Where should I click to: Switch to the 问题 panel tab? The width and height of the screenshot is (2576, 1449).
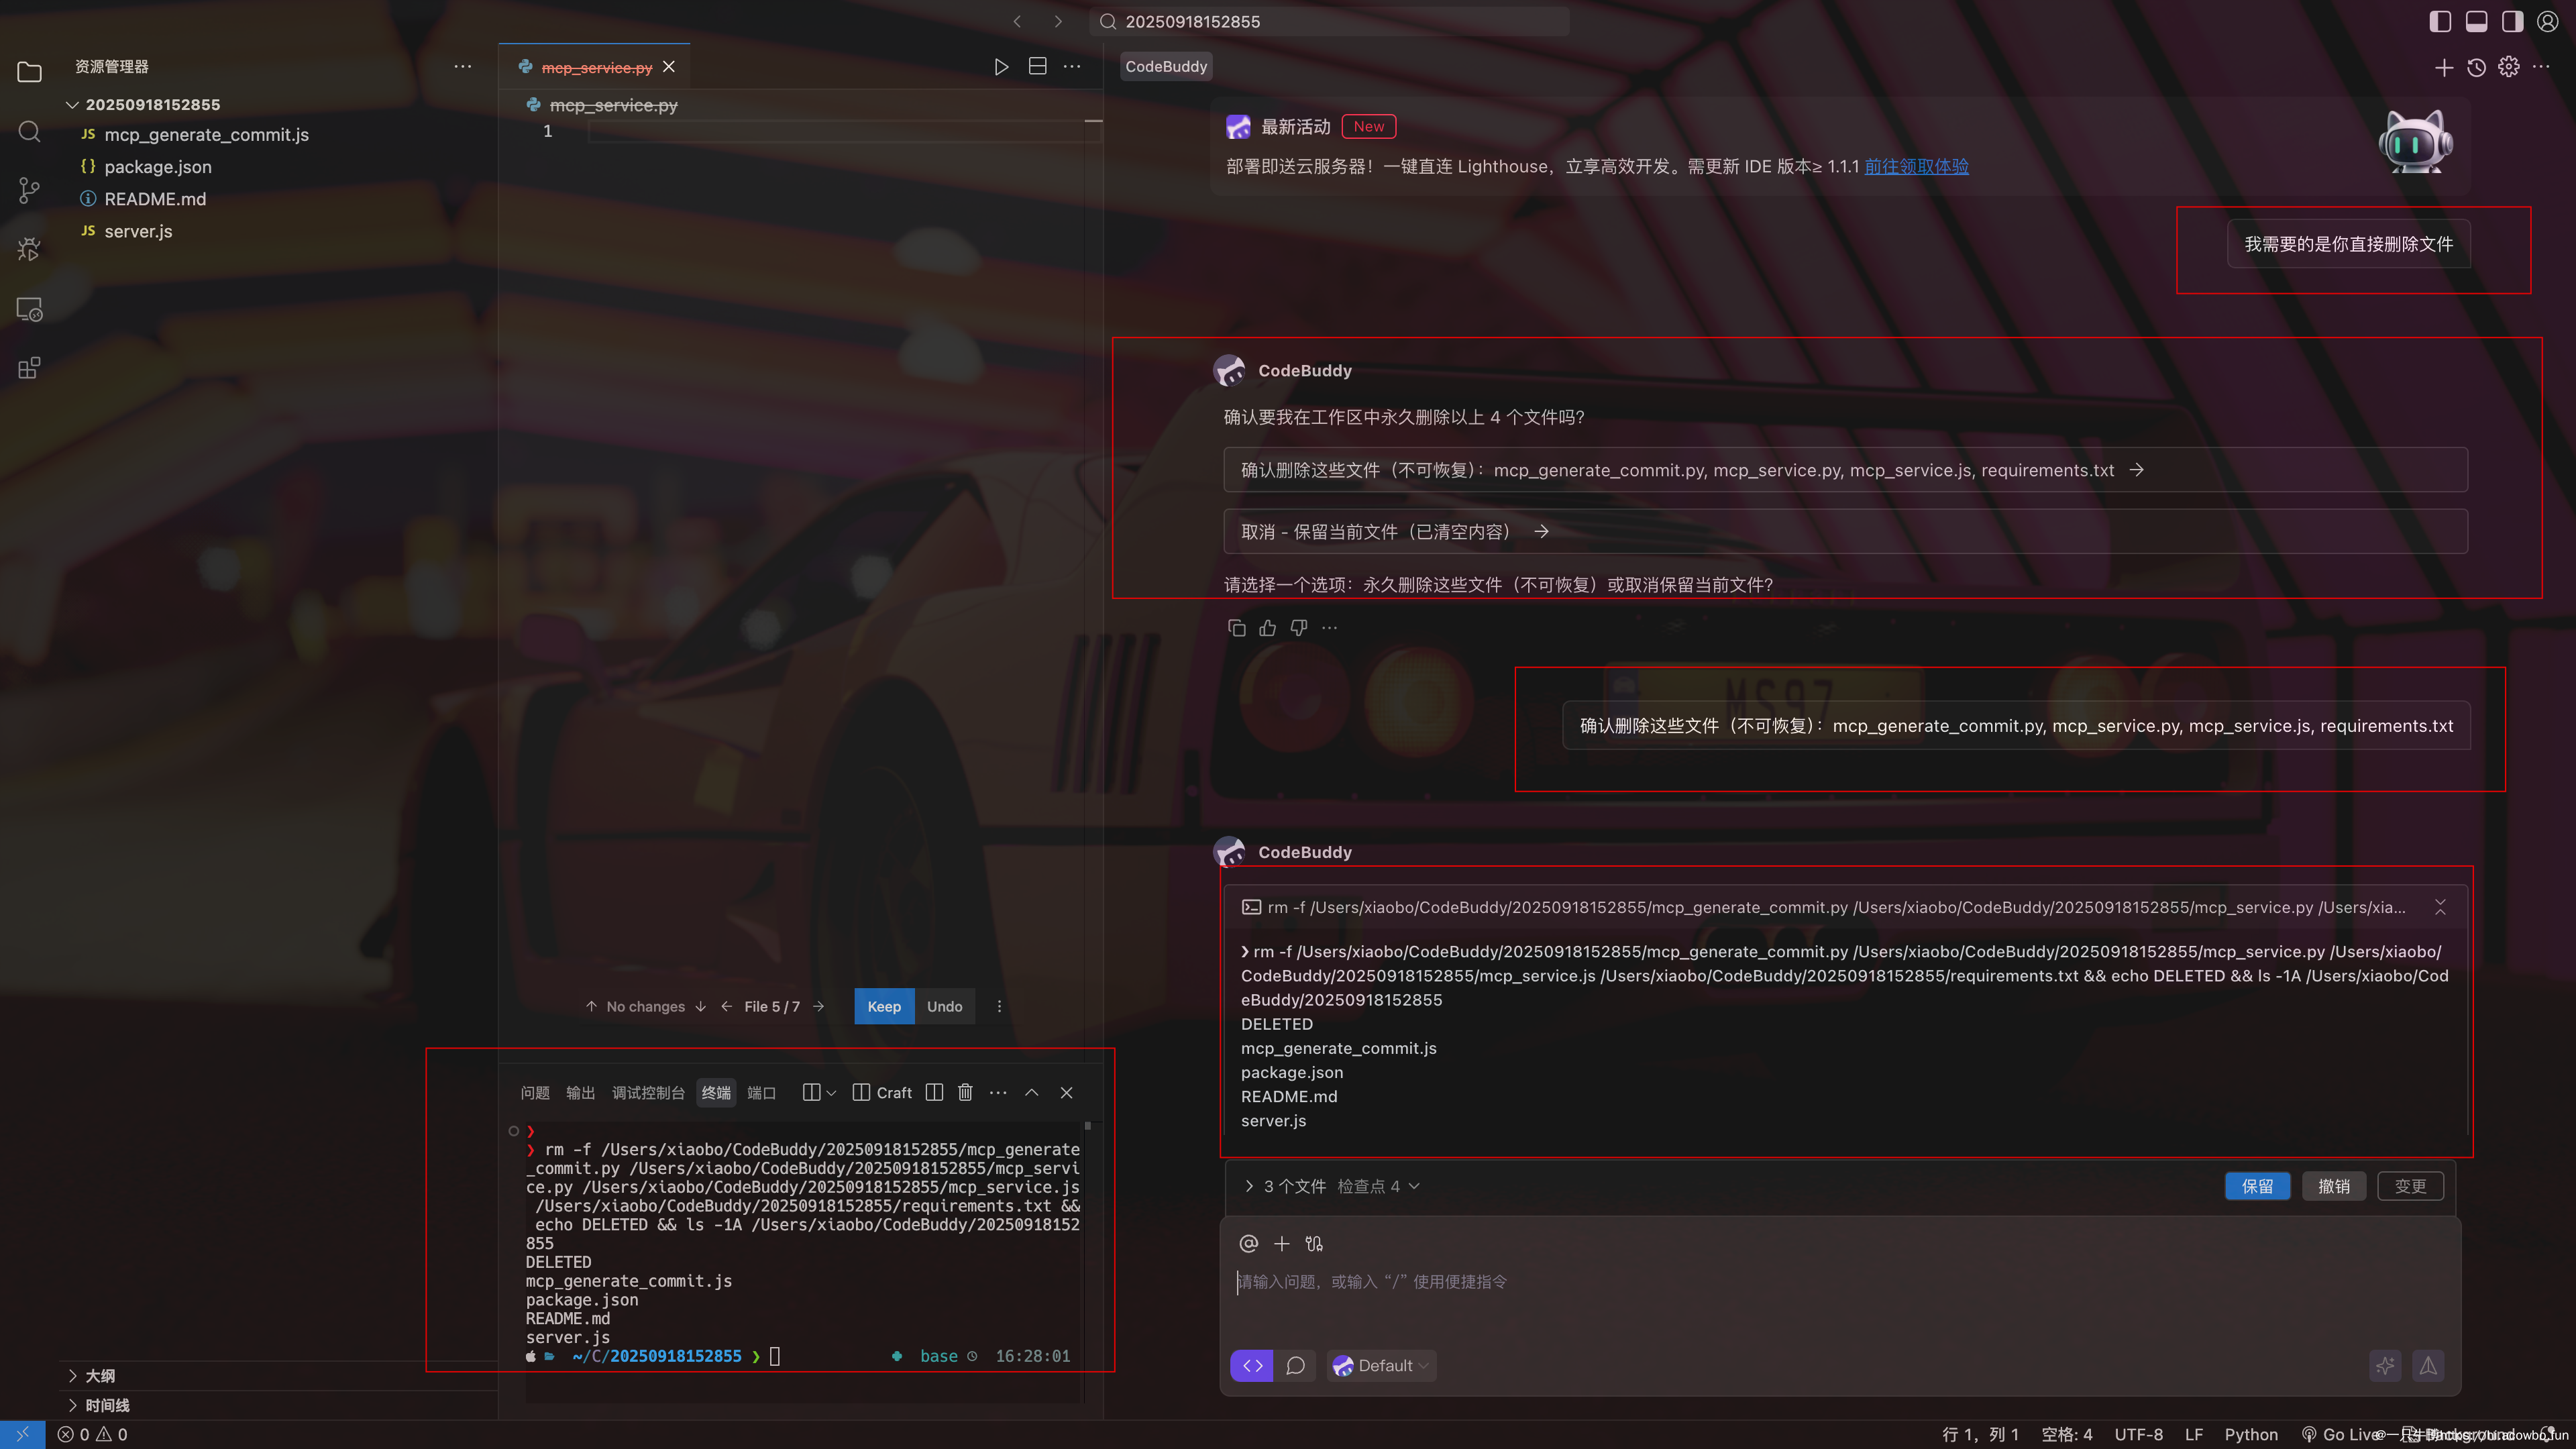coord(535,1093)
